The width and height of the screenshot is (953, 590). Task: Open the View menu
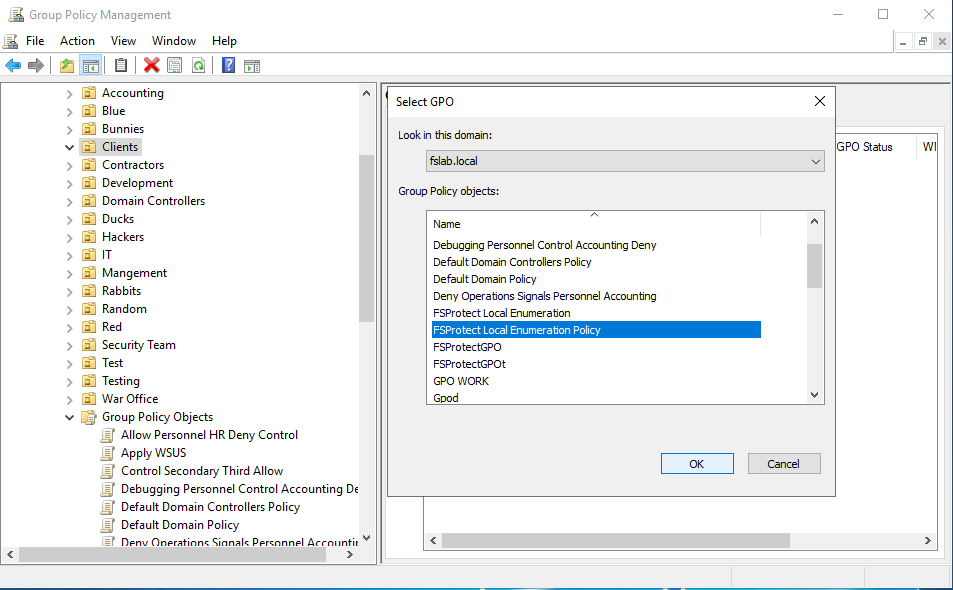(x=123, y=41)
